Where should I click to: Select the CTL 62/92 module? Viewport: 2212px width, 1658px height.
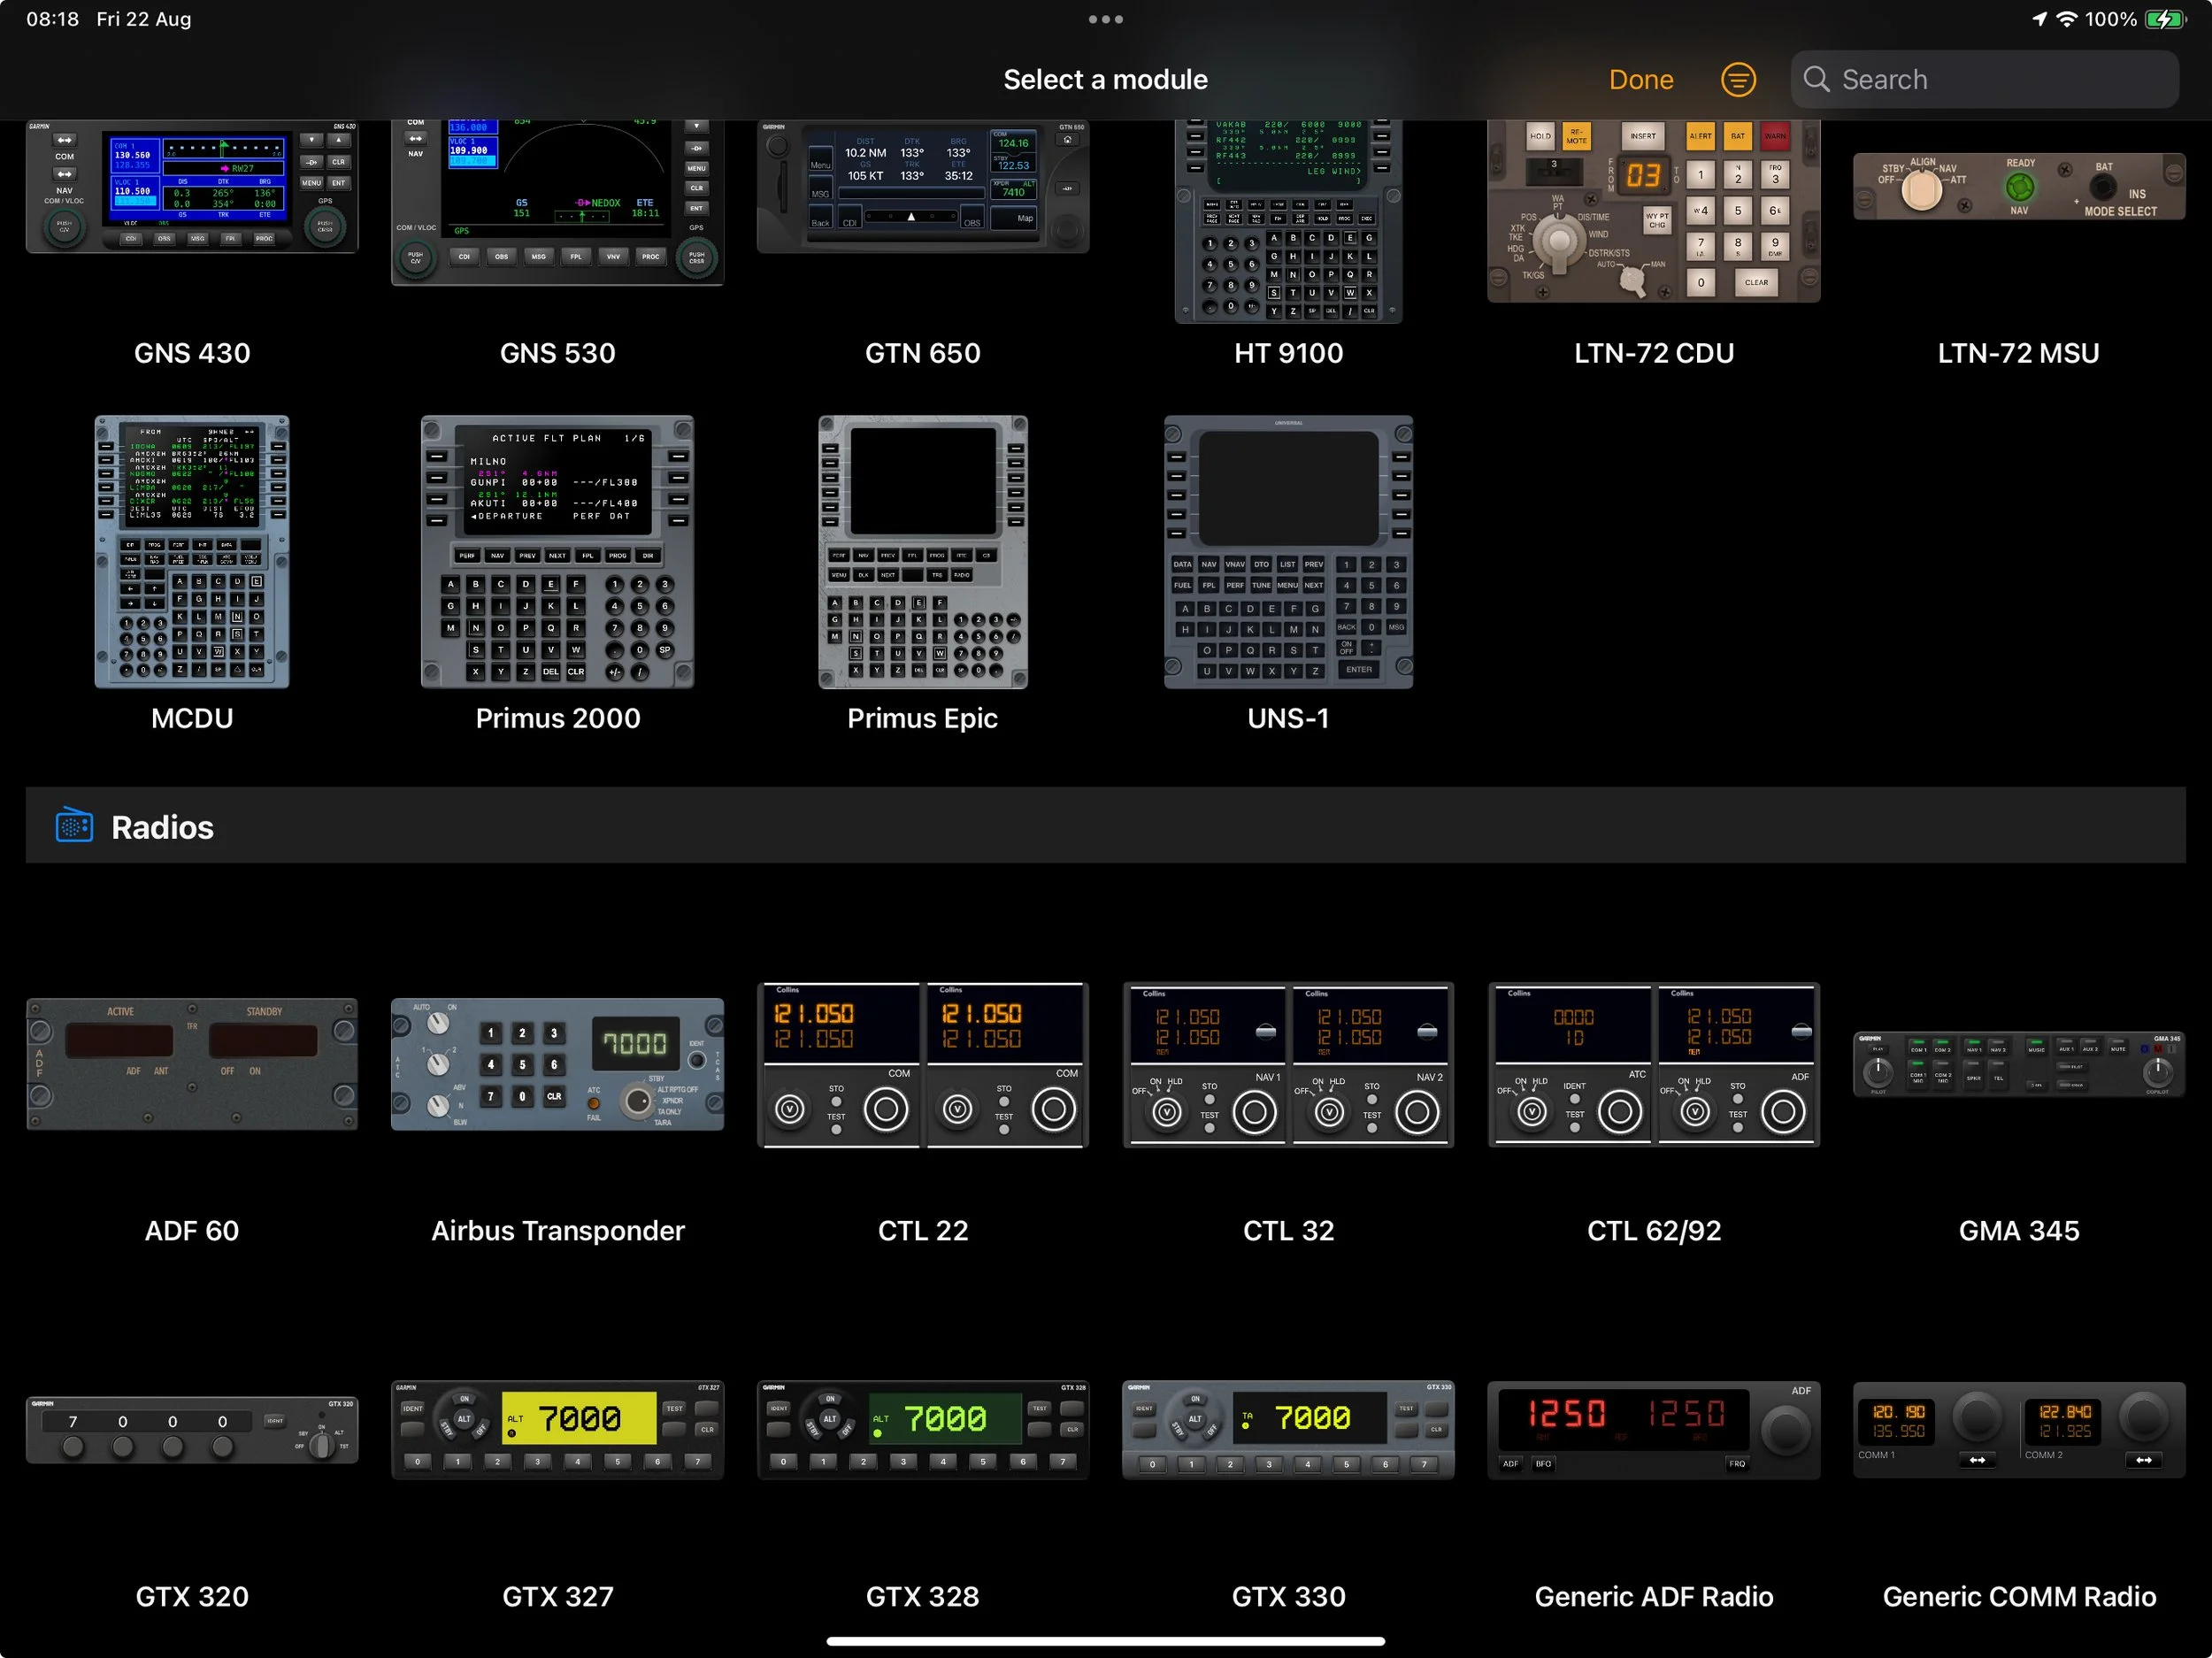pos(1653,1064)
